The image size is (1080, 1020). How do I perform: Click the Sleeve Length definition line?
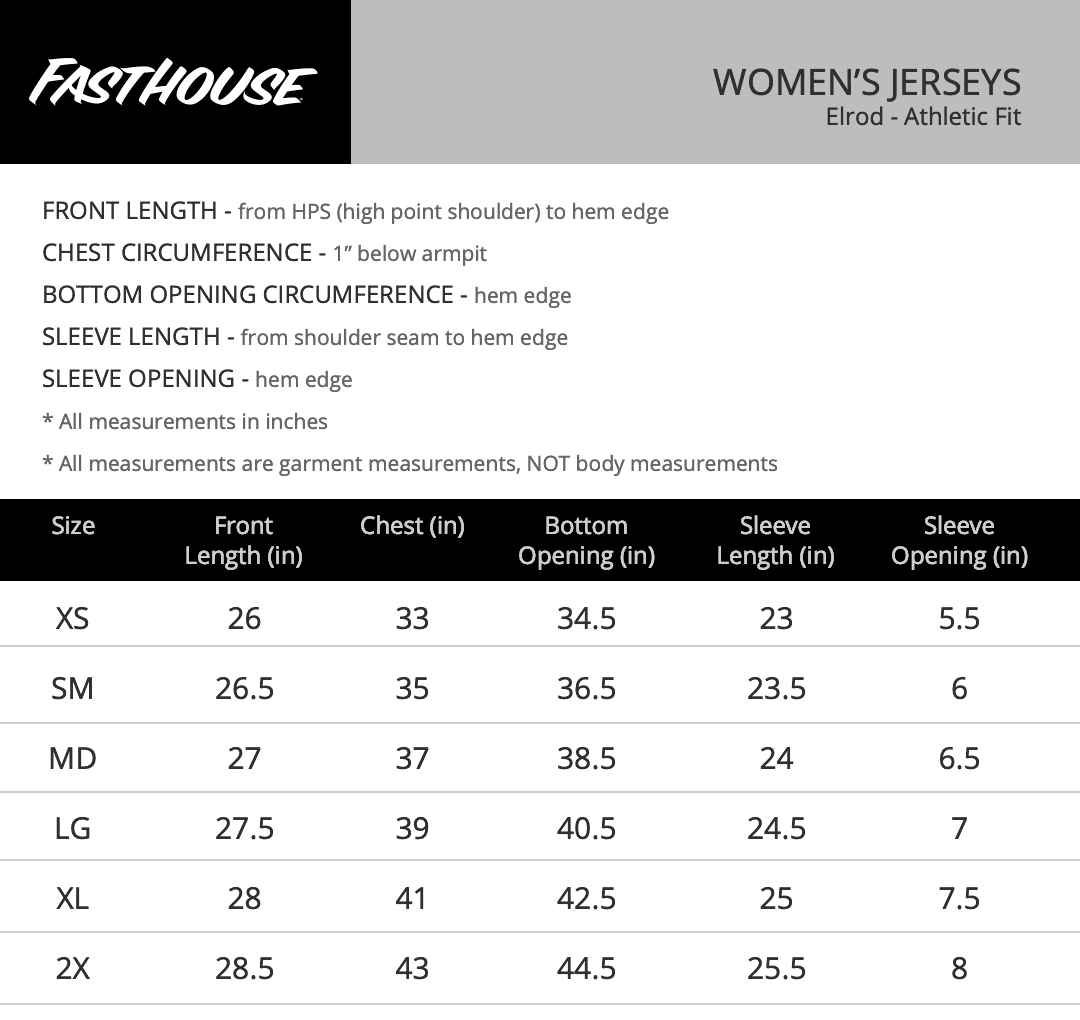click(305, 337)
